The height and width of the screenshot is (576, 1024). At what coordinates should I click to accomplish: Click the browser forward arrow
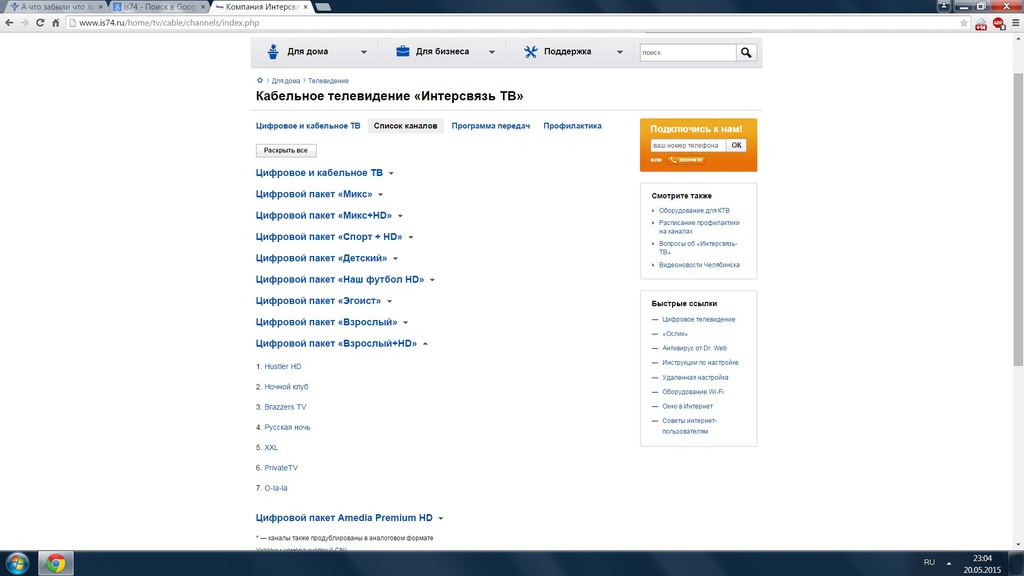tap(25, 23)
